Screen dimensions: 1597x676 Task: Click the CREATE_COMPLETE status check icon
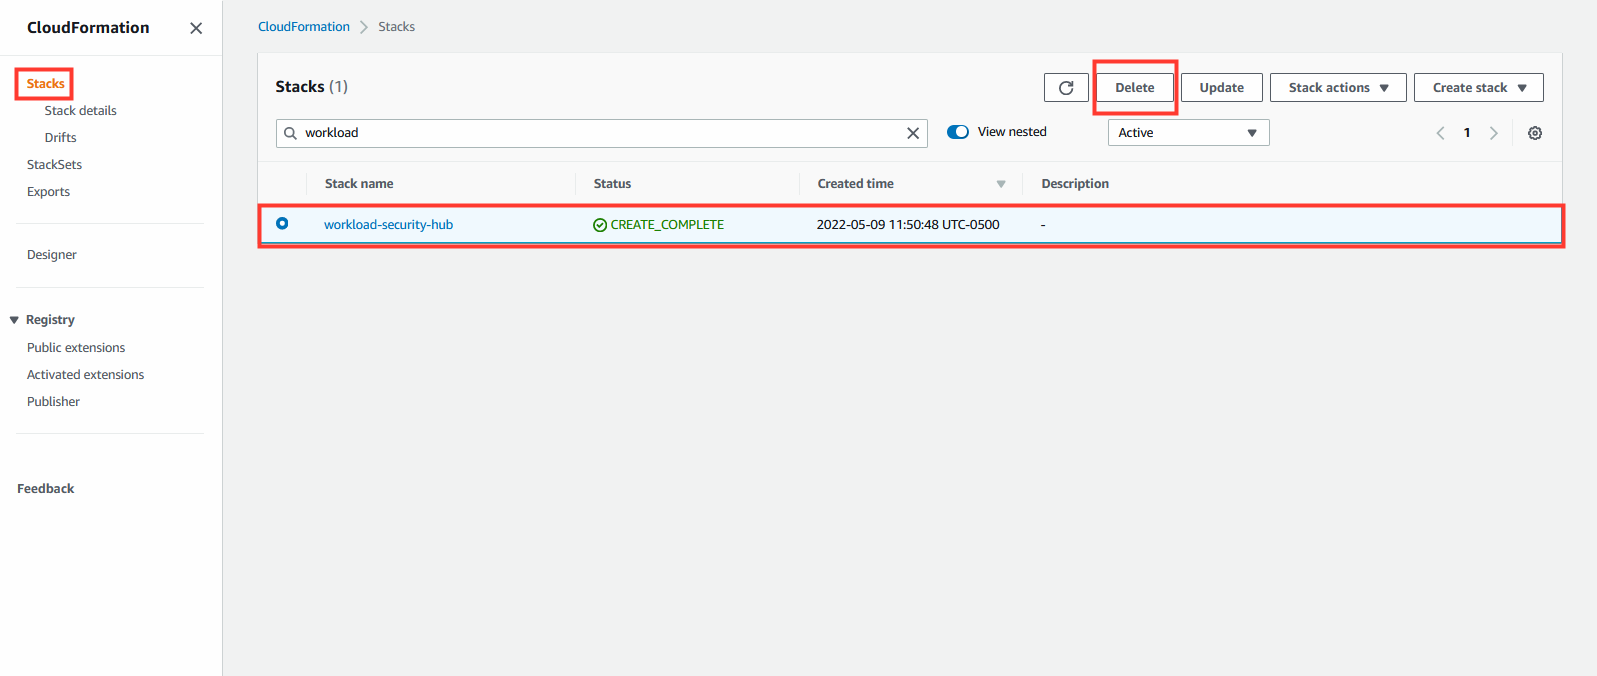[600, 225]
